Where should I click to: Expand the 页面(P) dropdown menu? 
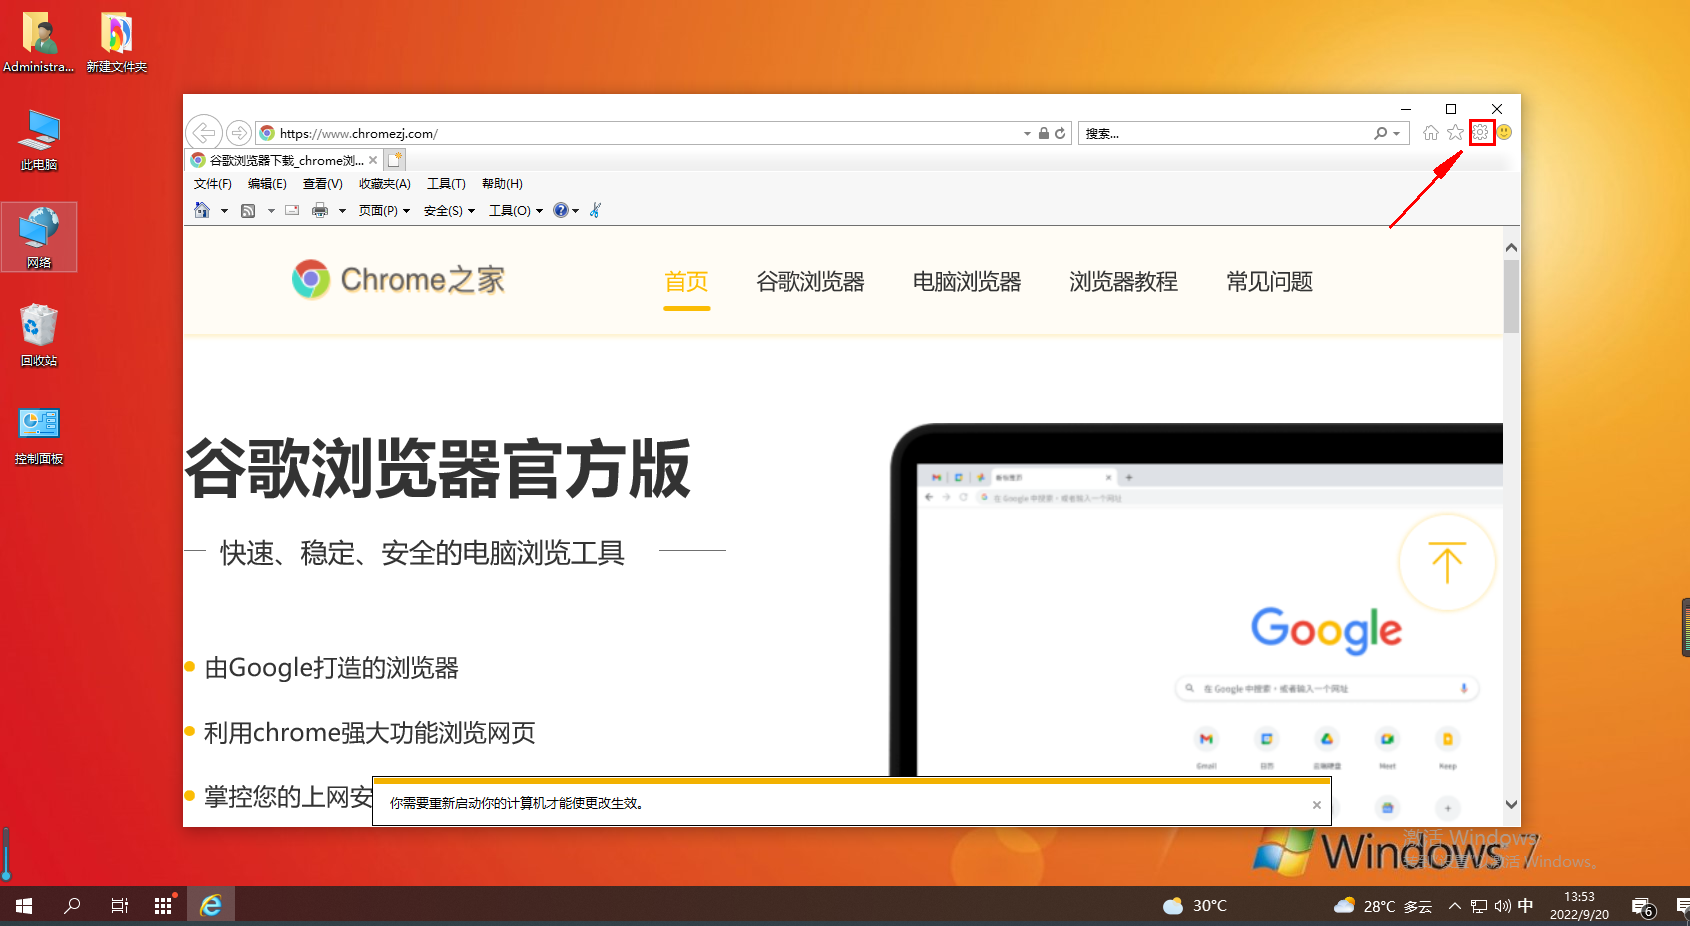click(x=380, y=210)
